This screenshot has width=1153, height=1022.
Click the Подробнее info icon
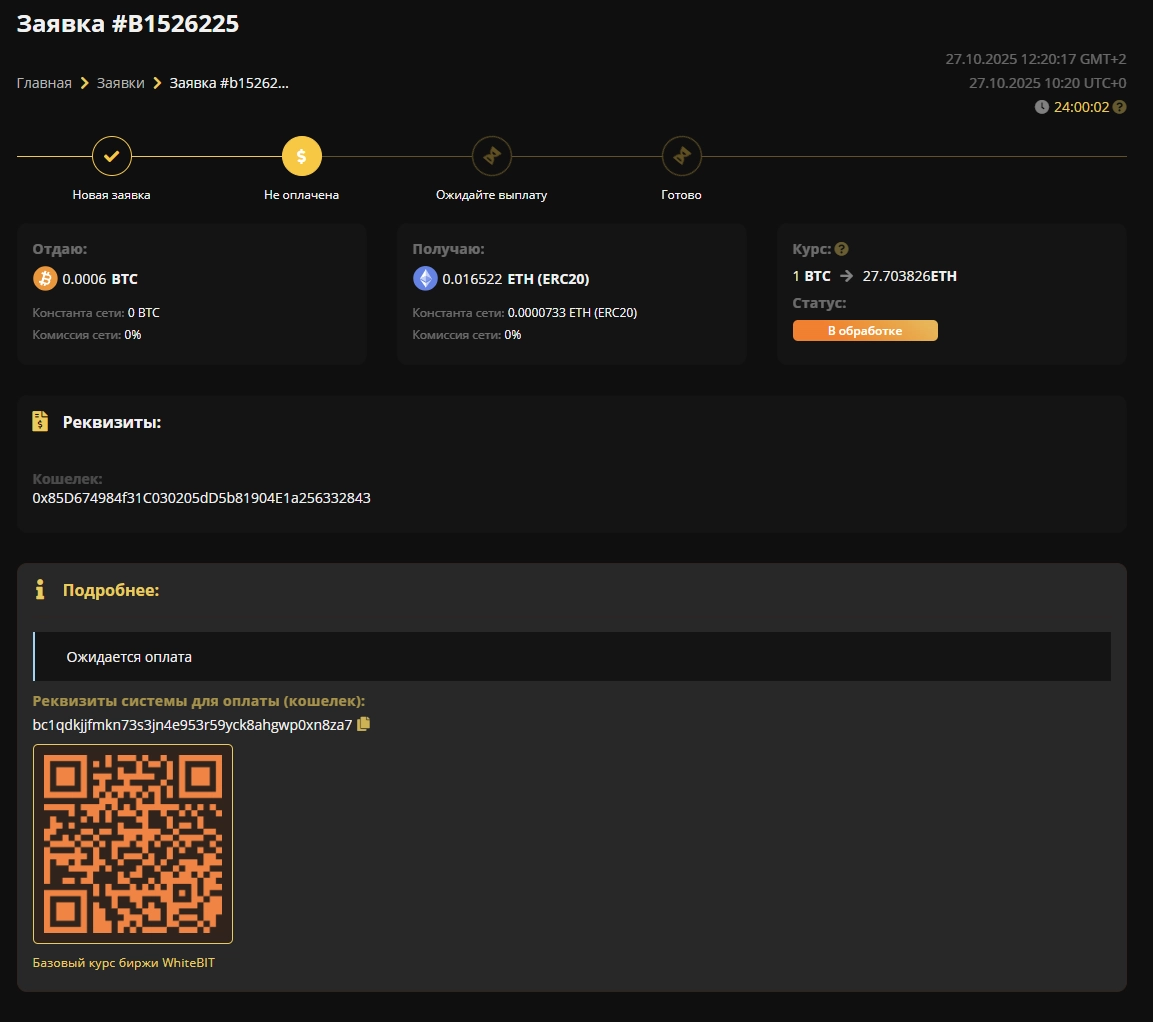pyautogui.click(x=40, y=590)
